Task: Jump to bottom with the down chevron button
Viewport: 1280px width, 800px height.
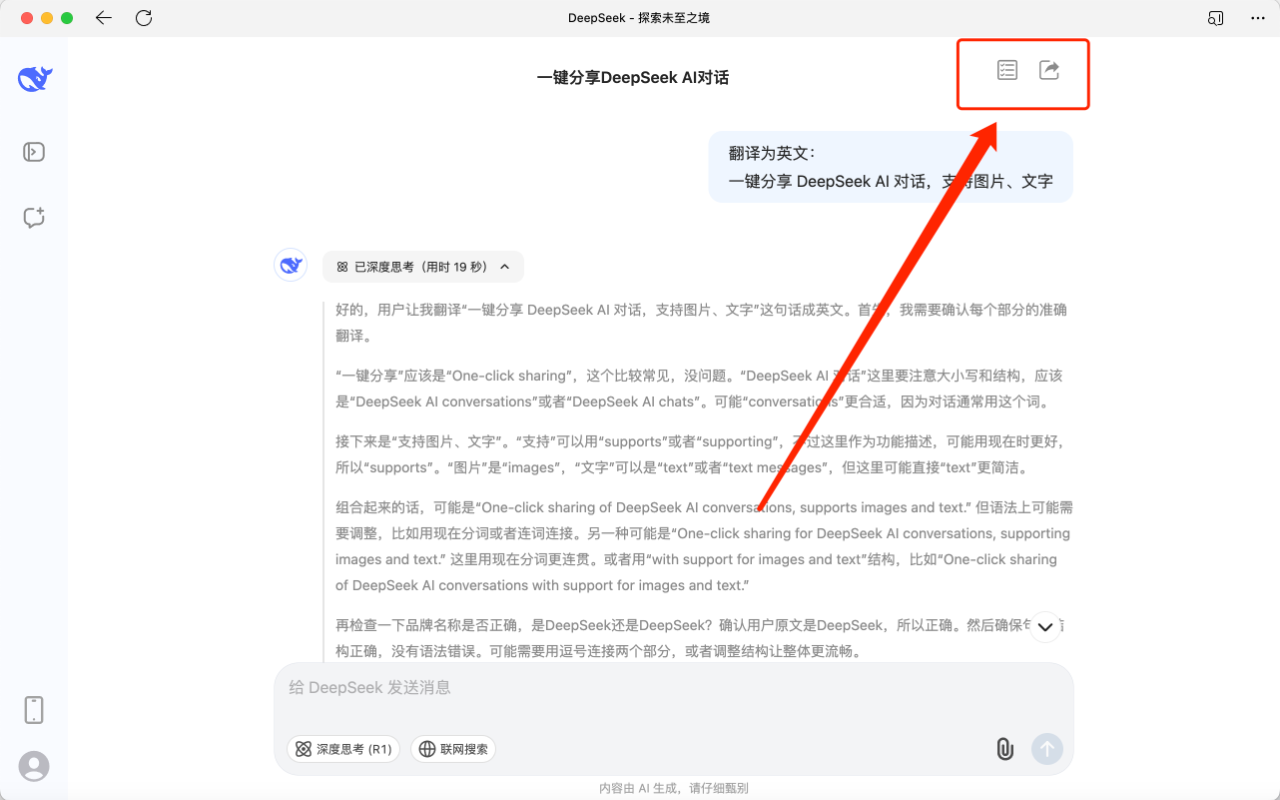Action: coord(1045,627)
